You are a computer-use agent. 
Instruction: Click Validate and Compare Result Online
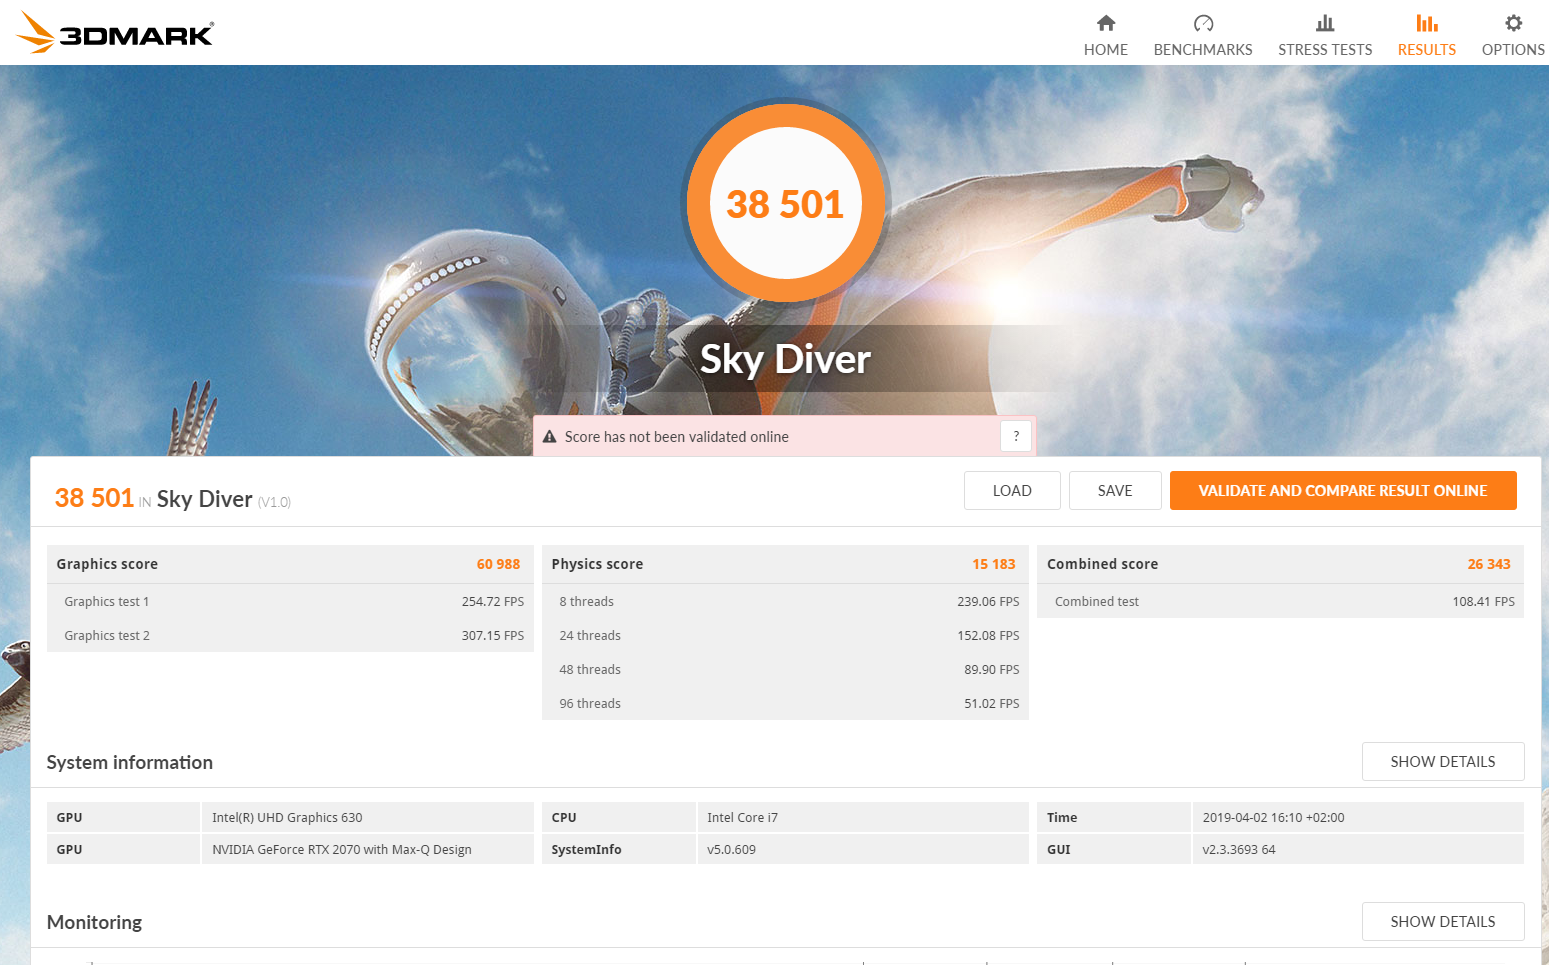coord(1343,491)
